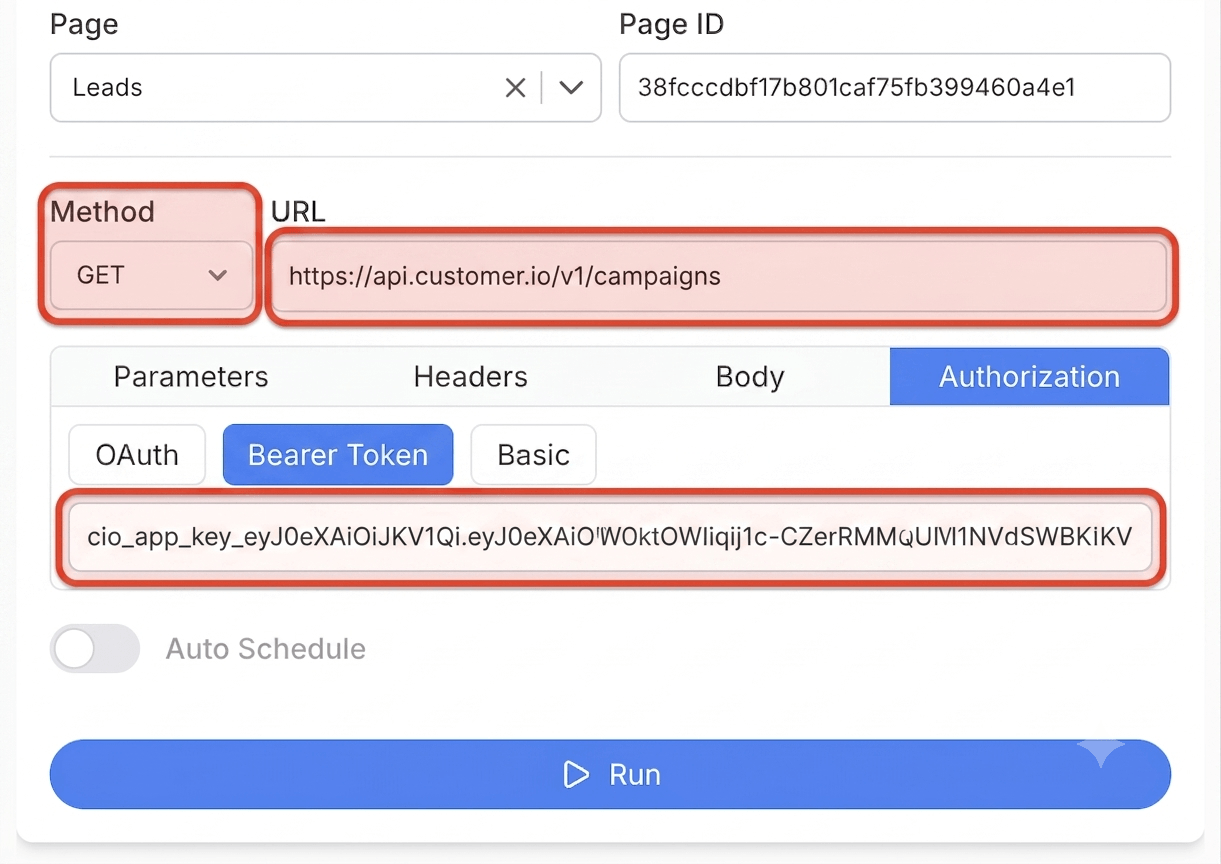Switch to the Headers tab
This screenshot has width=1221, height=864.
tap(471, 377)
